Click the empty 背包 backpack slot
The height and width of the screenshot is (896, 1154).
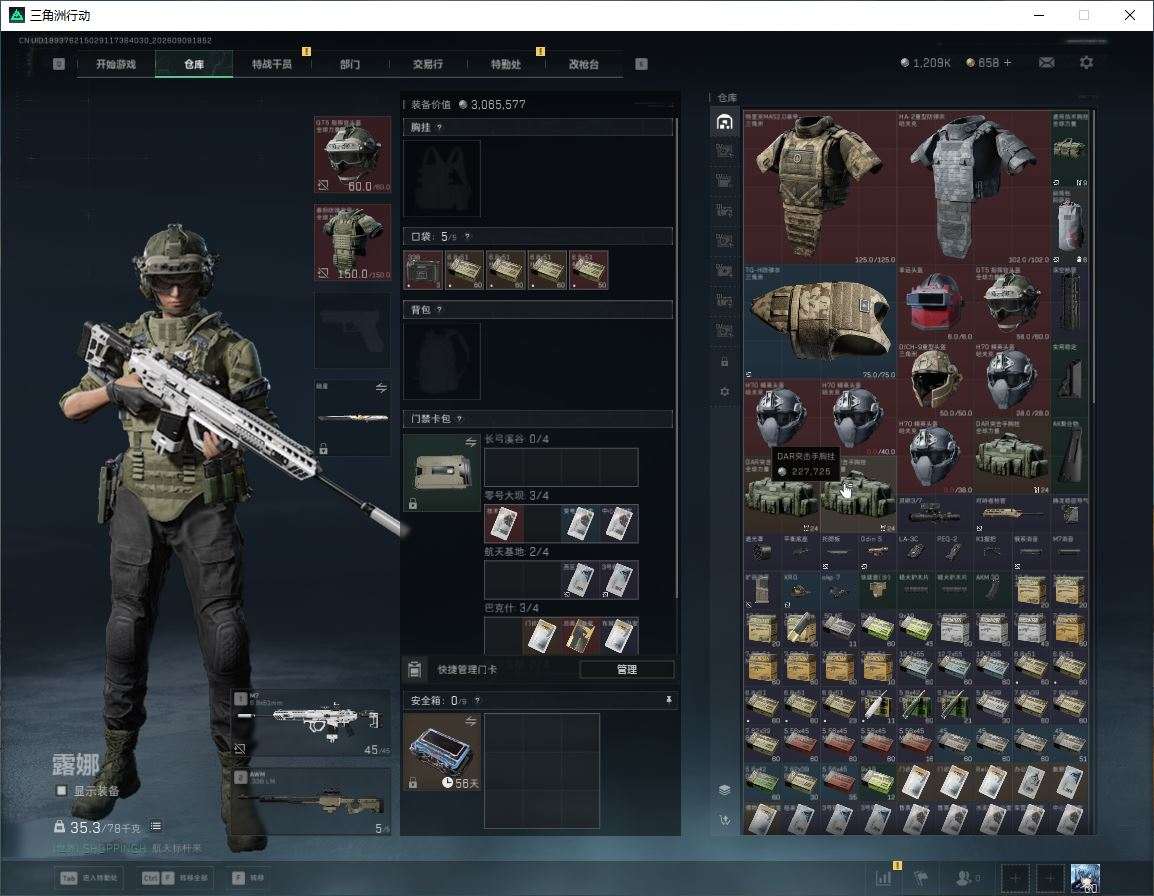pyautogui.click(x=442, y=361)
